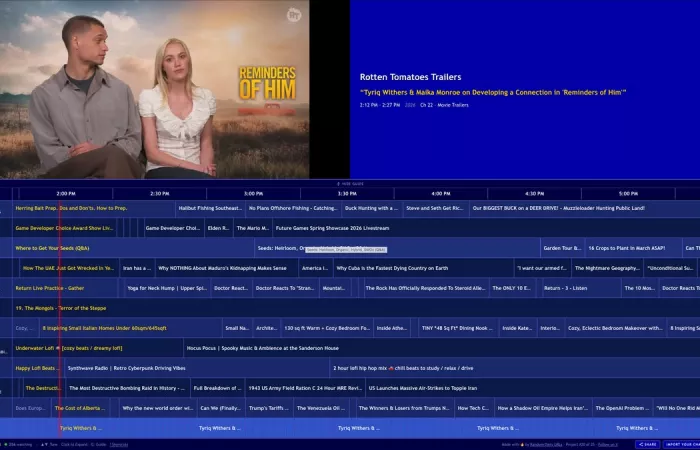Select 'Steve and Seth Get Ric...' program
The width and height of the screenshot is (700, 450).
436,208
